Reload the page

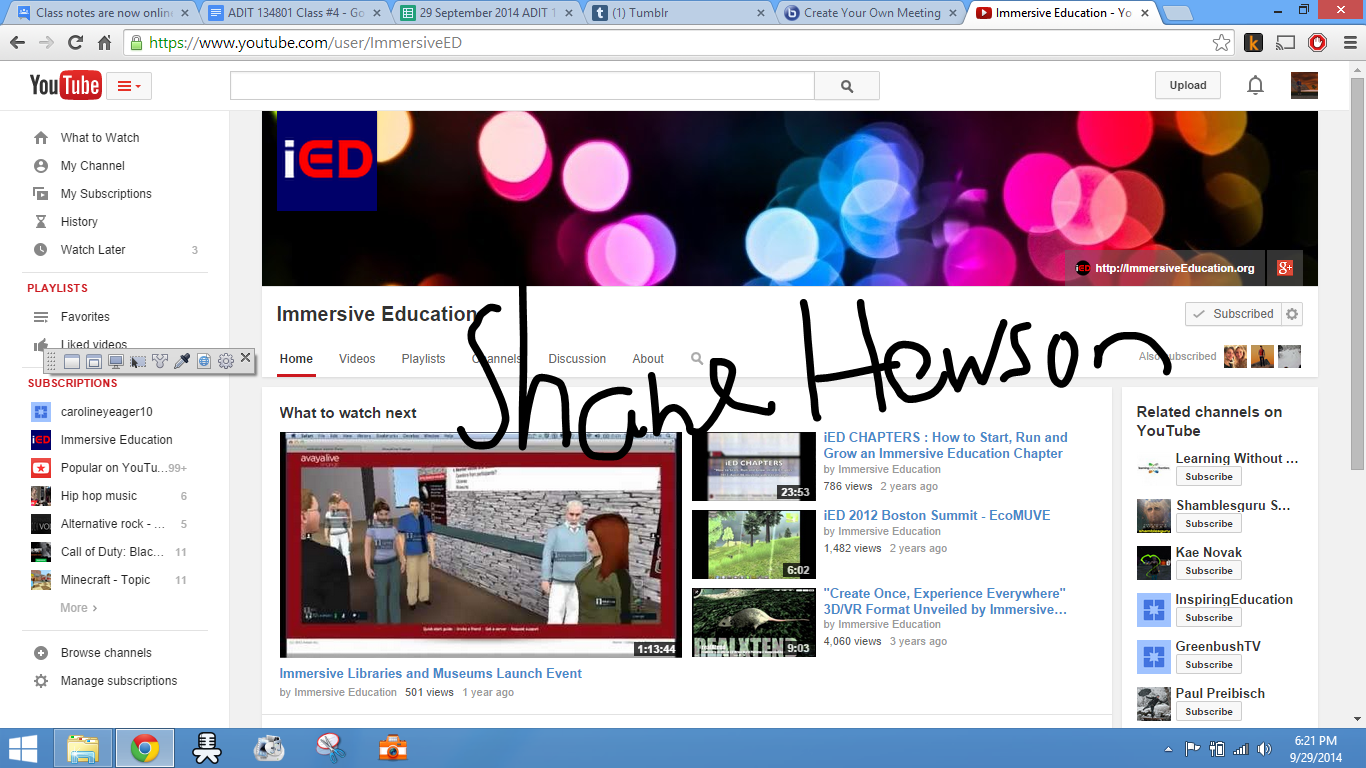75,43
